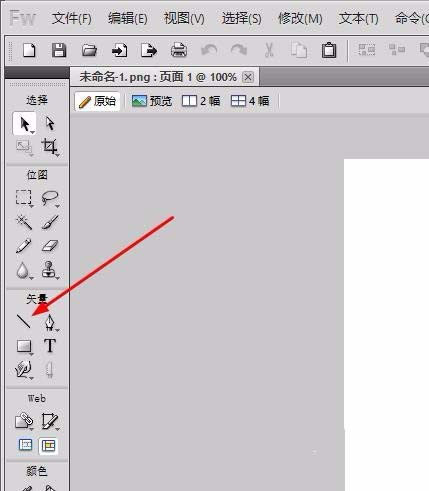Viewport: 429px width, 491px height.
Task: Select the Subselection tool
Action: point(50,124)
